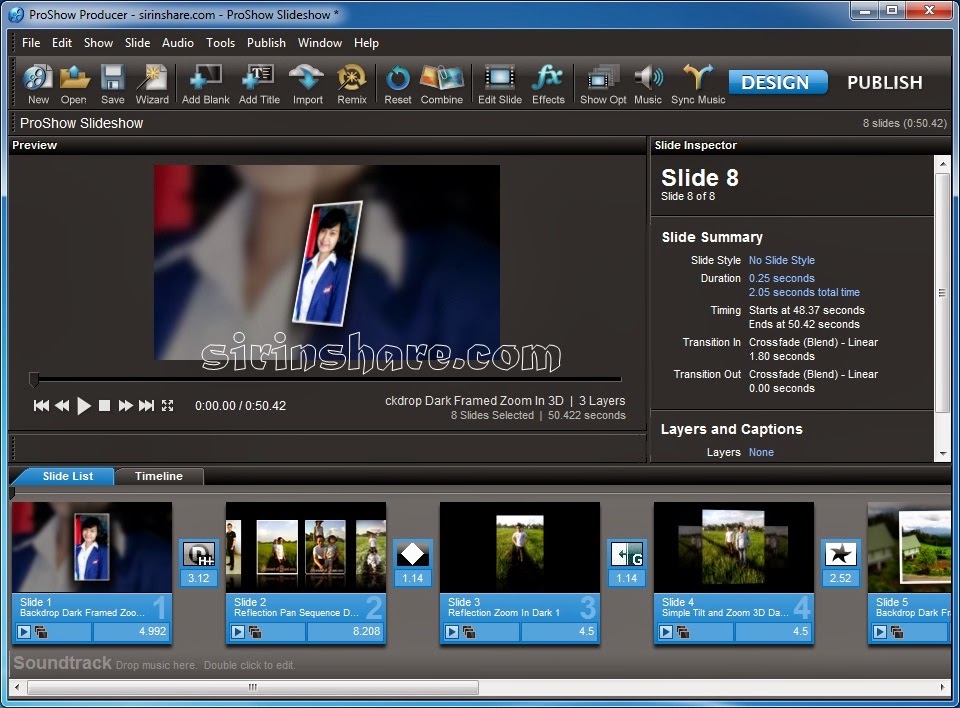Open the Effects (fx) tool
The height and width of the screenshot is (708, 960).
tap(548, 84)
